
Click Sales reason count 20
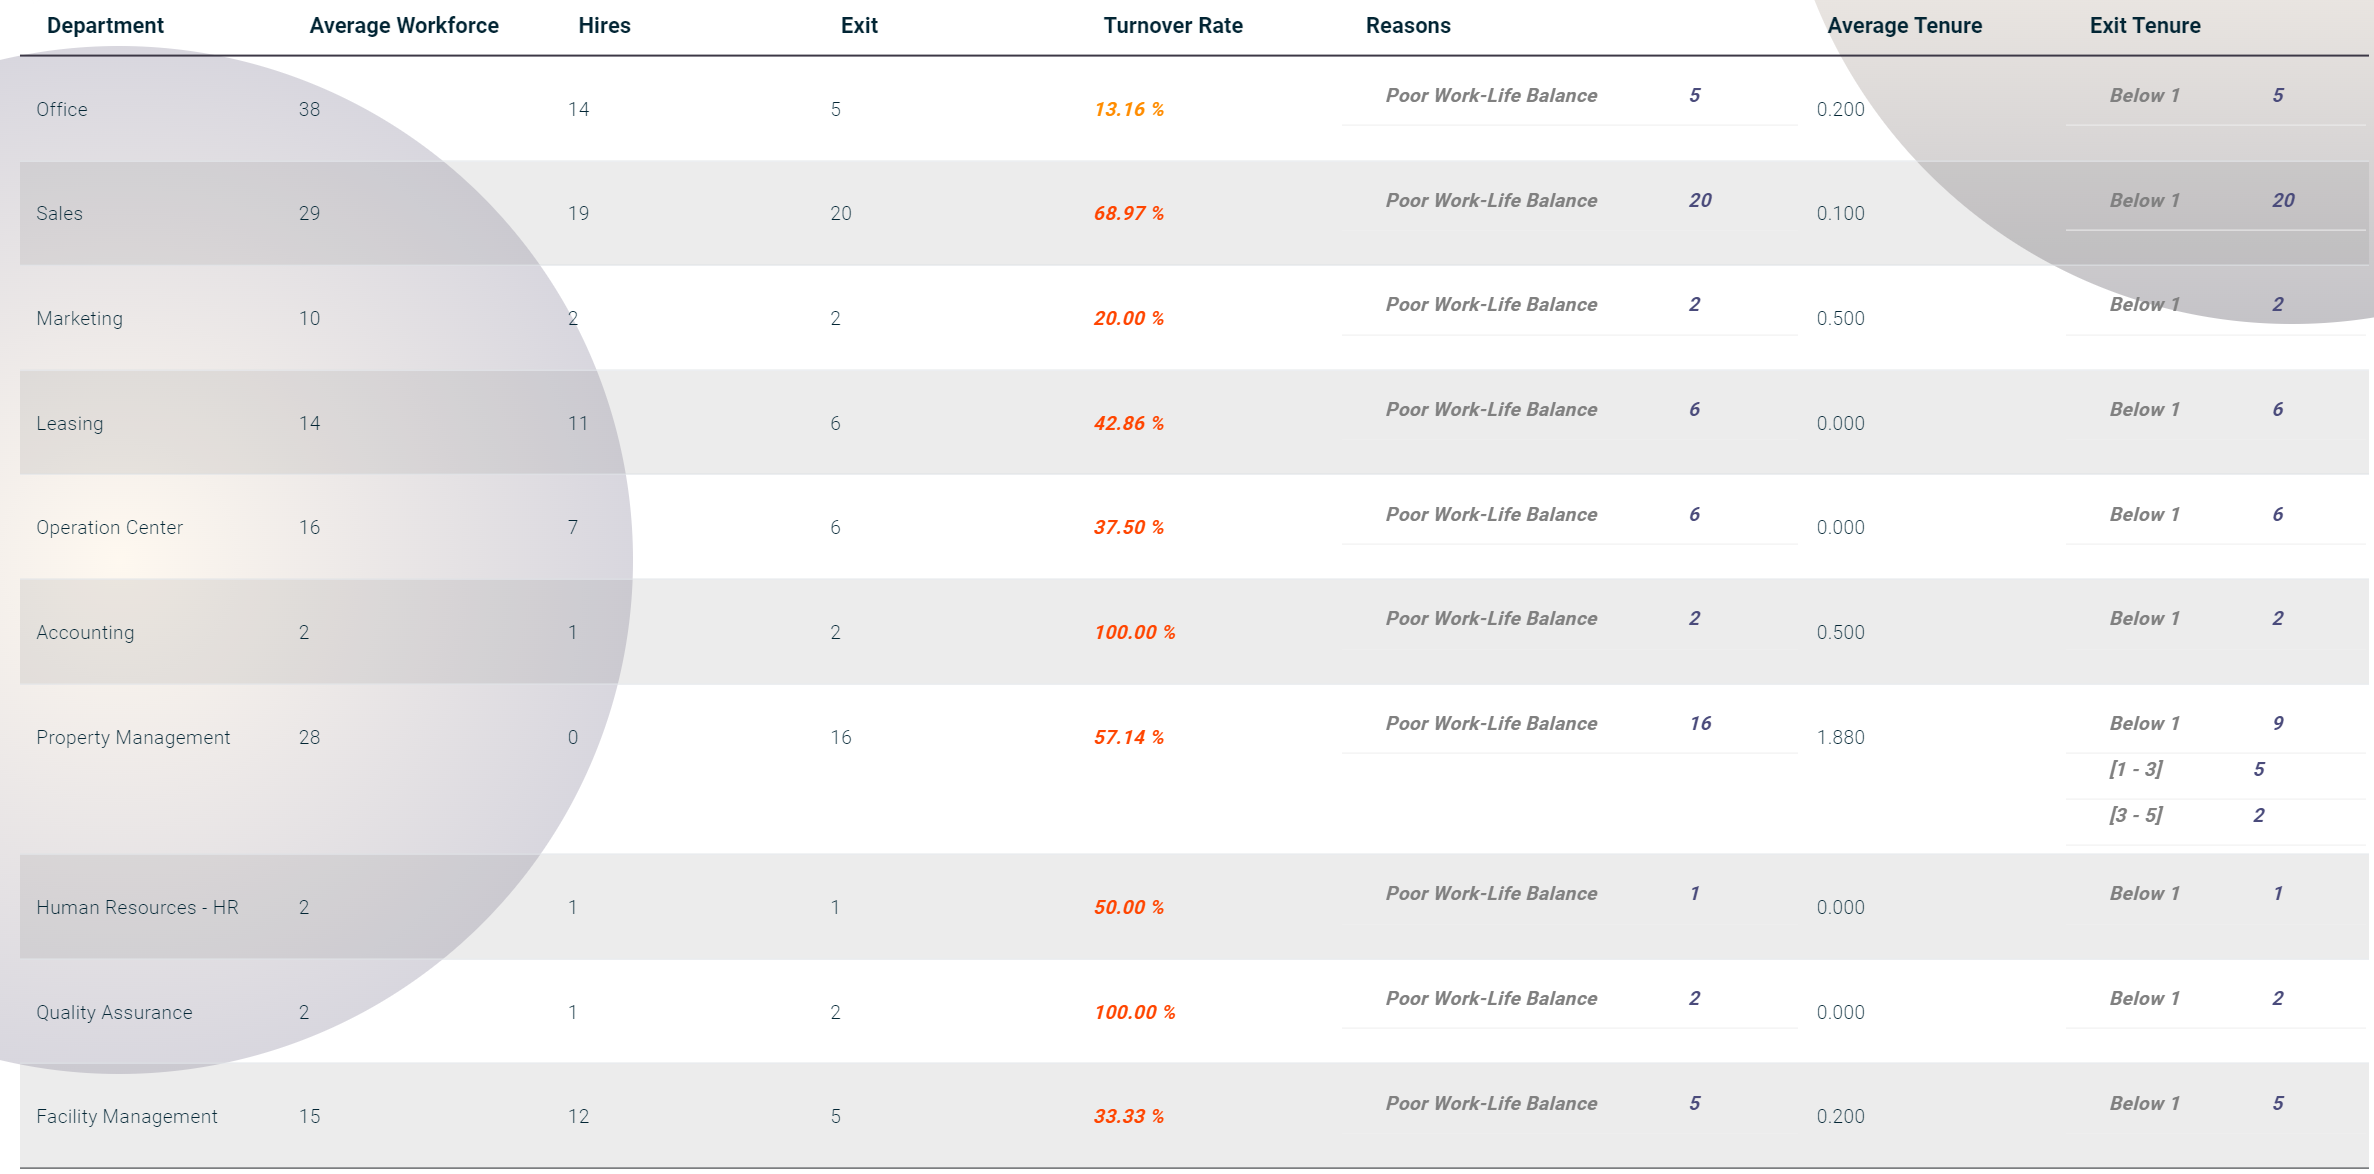point(1700,200)
